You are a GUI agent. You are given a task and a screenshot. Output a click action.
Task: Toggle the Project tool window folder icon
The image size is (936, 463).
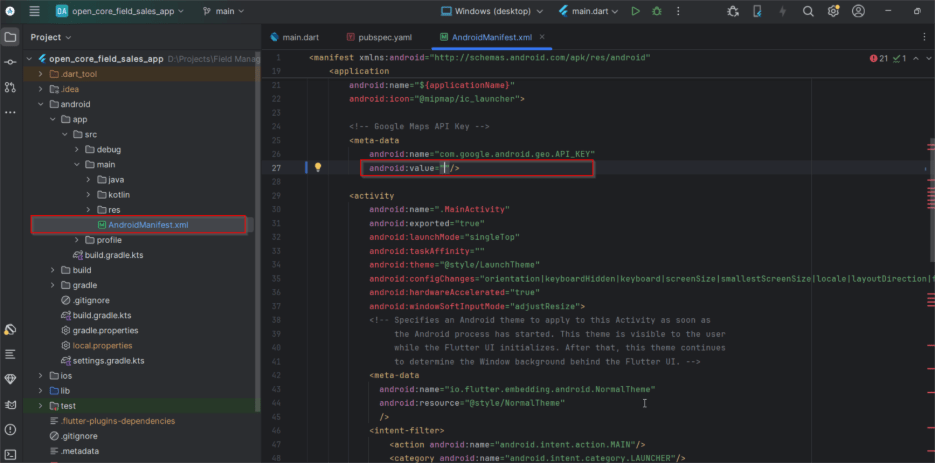pyautogui.click(x=10, y=37)
